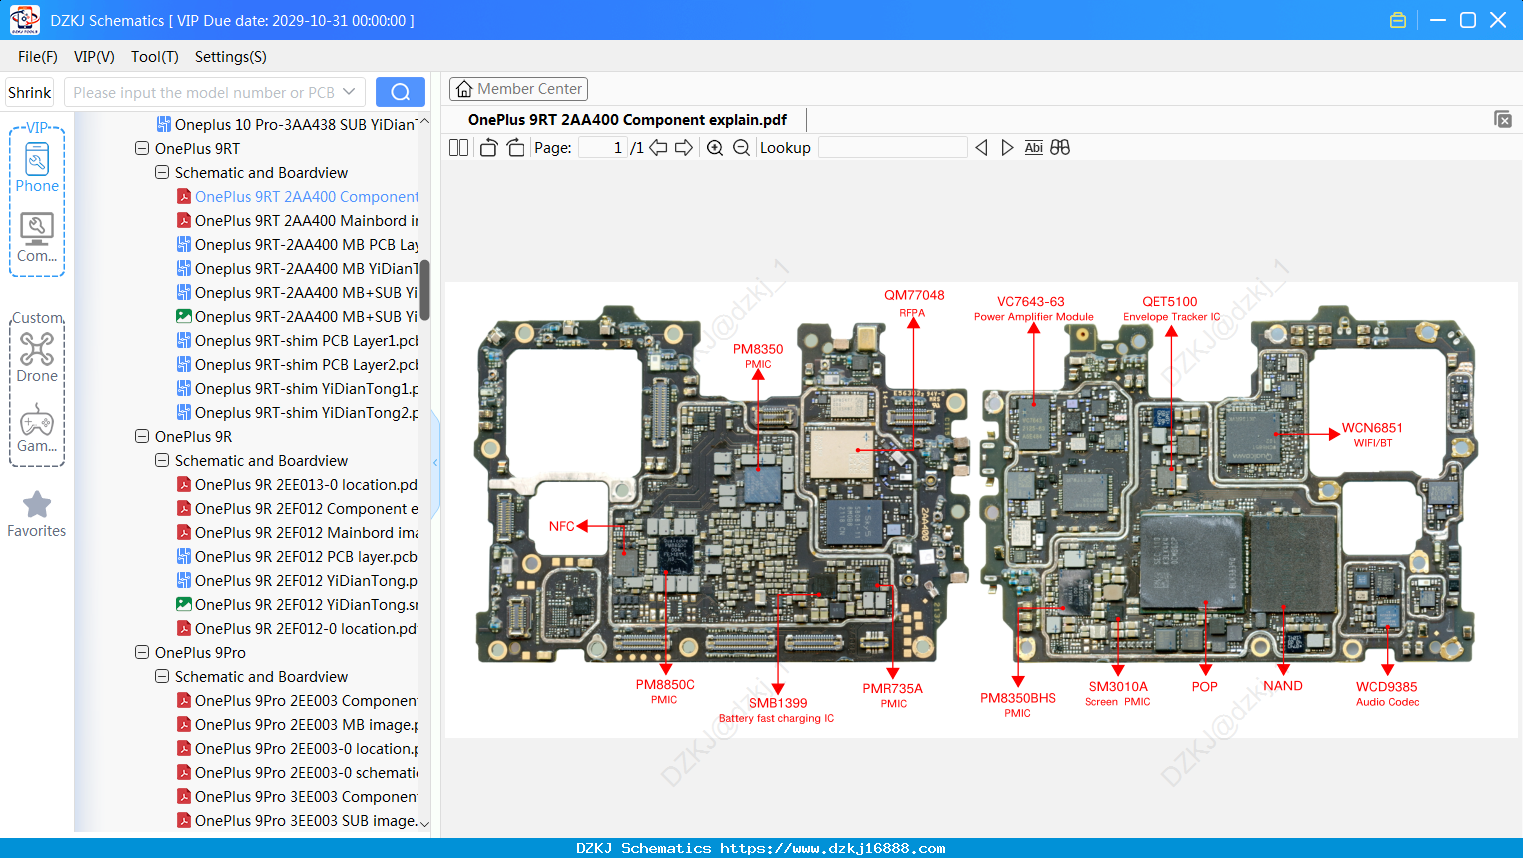Click the model number search input
The height and width of the screenshot is (858, 1523).
(x=204, y=92)
